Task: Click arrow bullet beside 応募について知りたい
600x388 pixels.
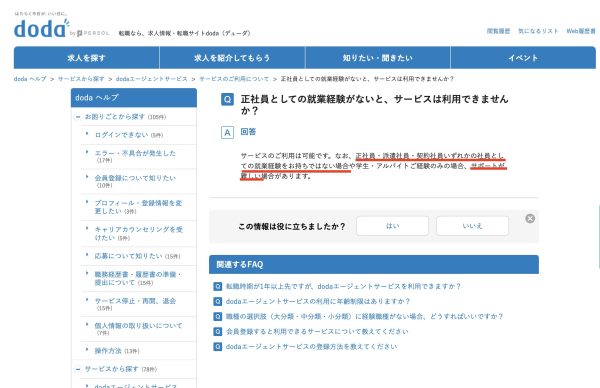Action: (87, 254)
